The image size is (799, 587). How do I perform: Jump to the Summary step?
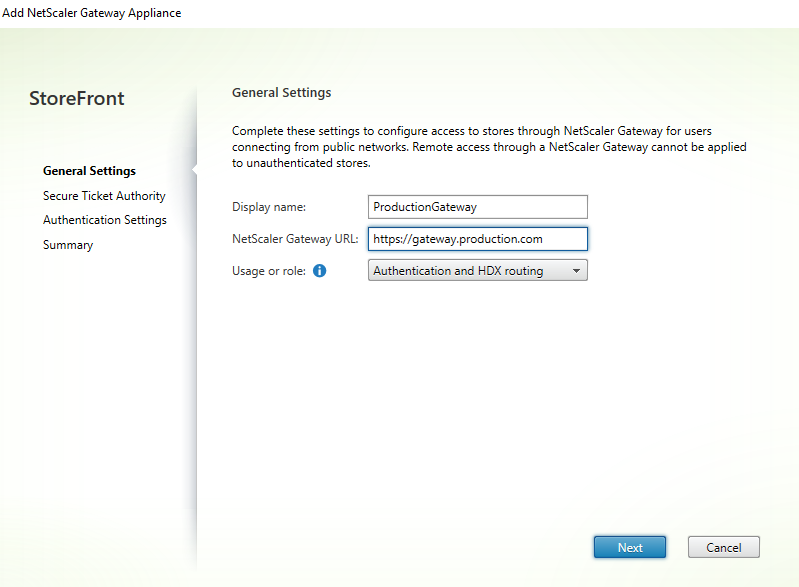[x=68, y=245]
